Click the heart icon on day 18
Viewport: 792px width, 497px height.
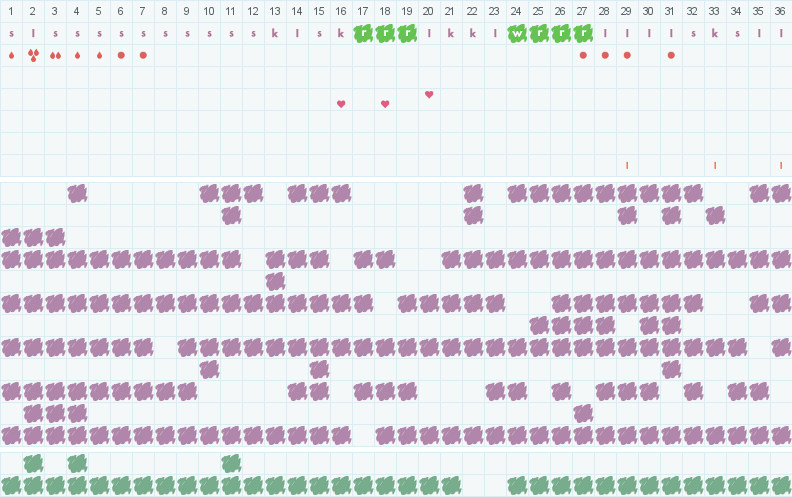[385, 104]
